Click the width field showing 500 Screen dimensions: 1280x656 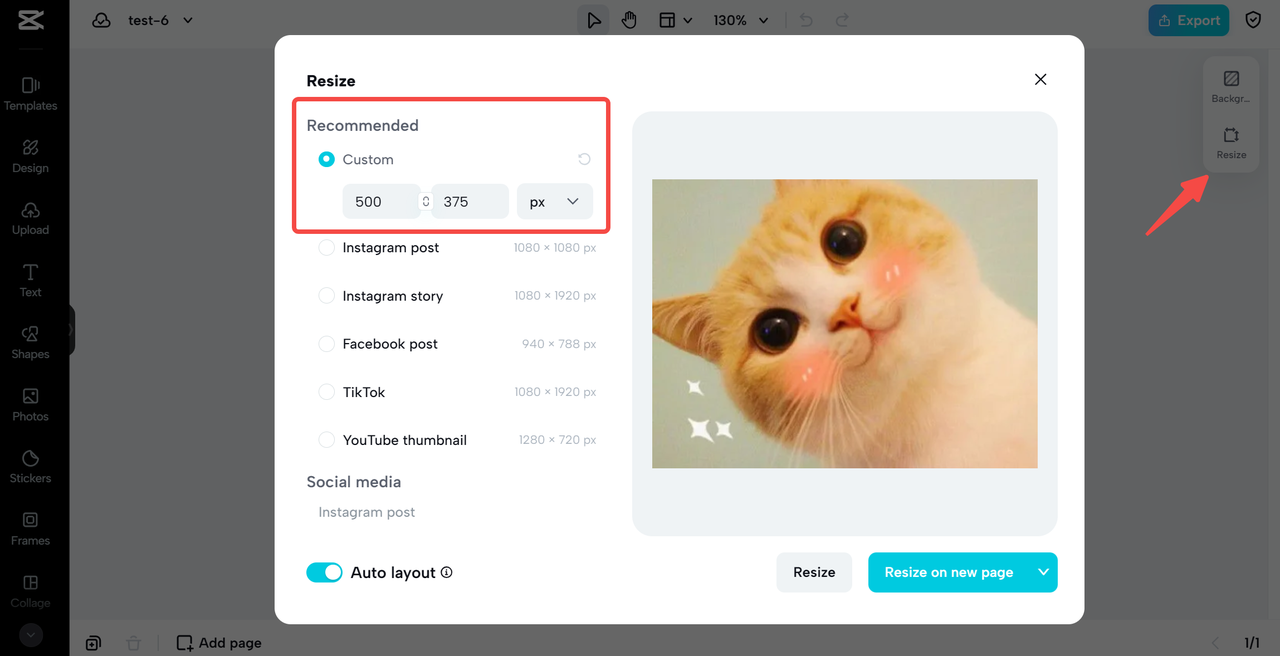pos(381,201)
